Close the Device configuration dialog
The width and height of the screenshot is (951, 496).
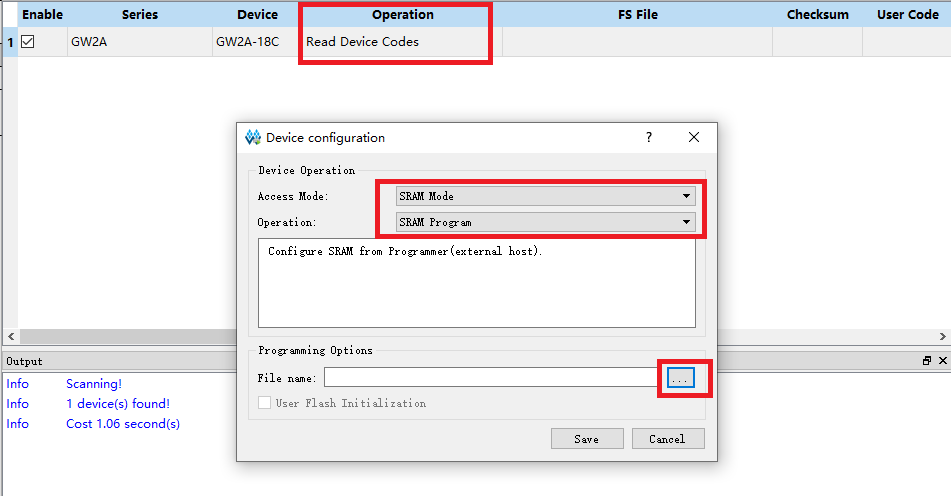tap(694, 137)
